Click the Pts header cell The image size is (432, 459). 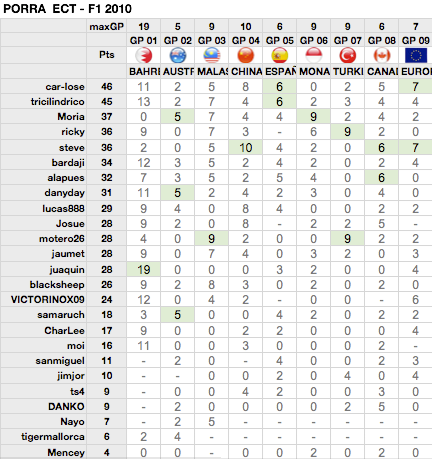coord(107,55)
